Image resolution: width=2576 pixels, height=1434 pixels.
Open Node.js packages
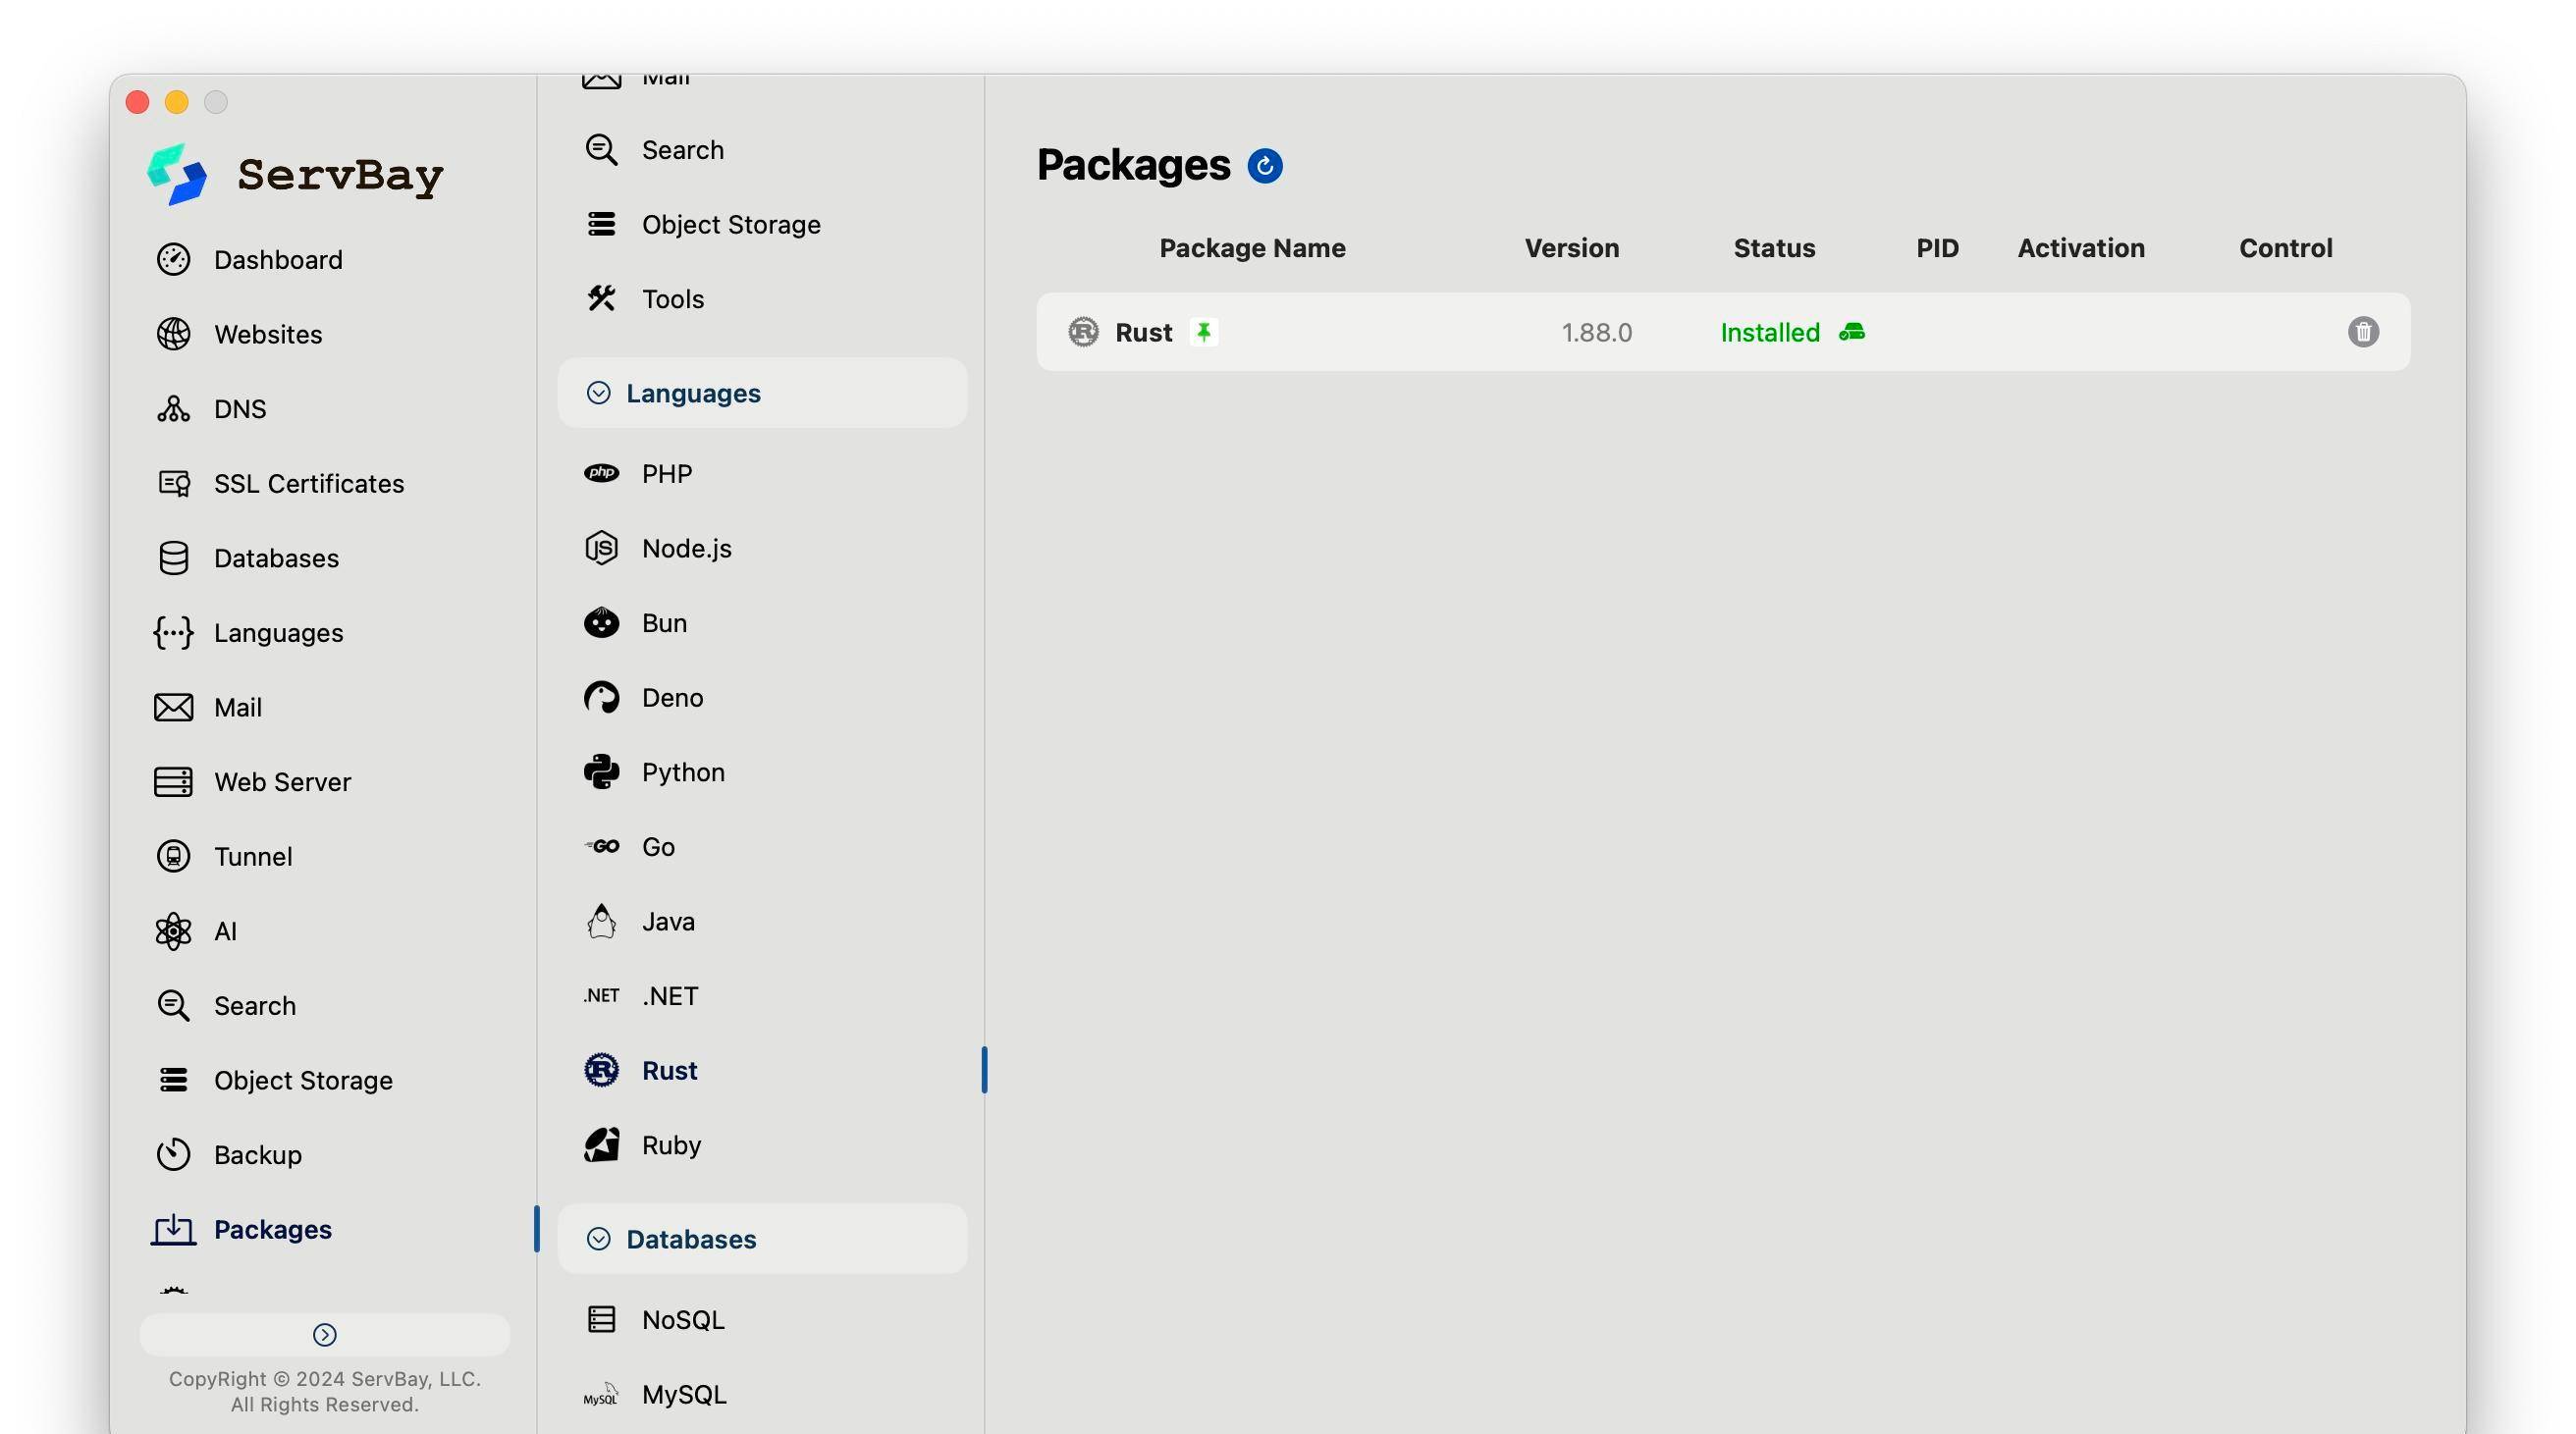(685, 548)
